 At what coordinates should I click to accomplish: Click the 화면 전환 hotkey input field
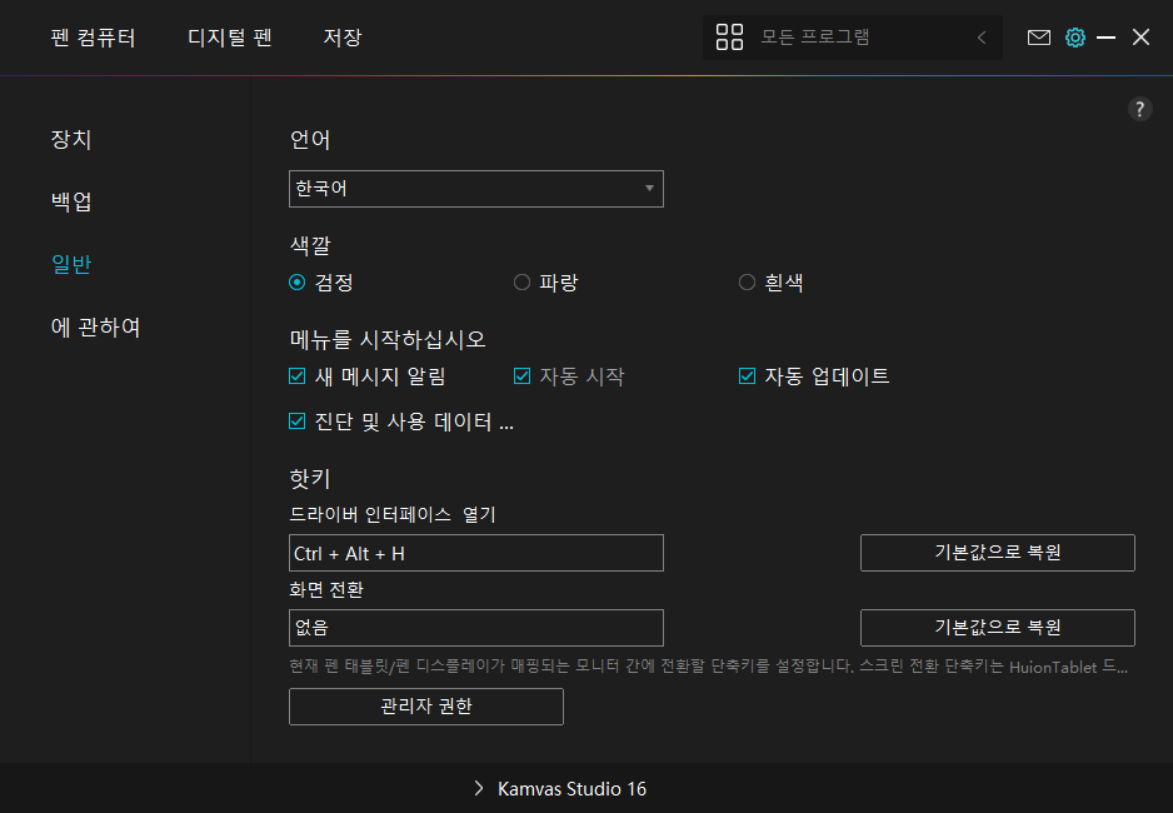[476, 628]
